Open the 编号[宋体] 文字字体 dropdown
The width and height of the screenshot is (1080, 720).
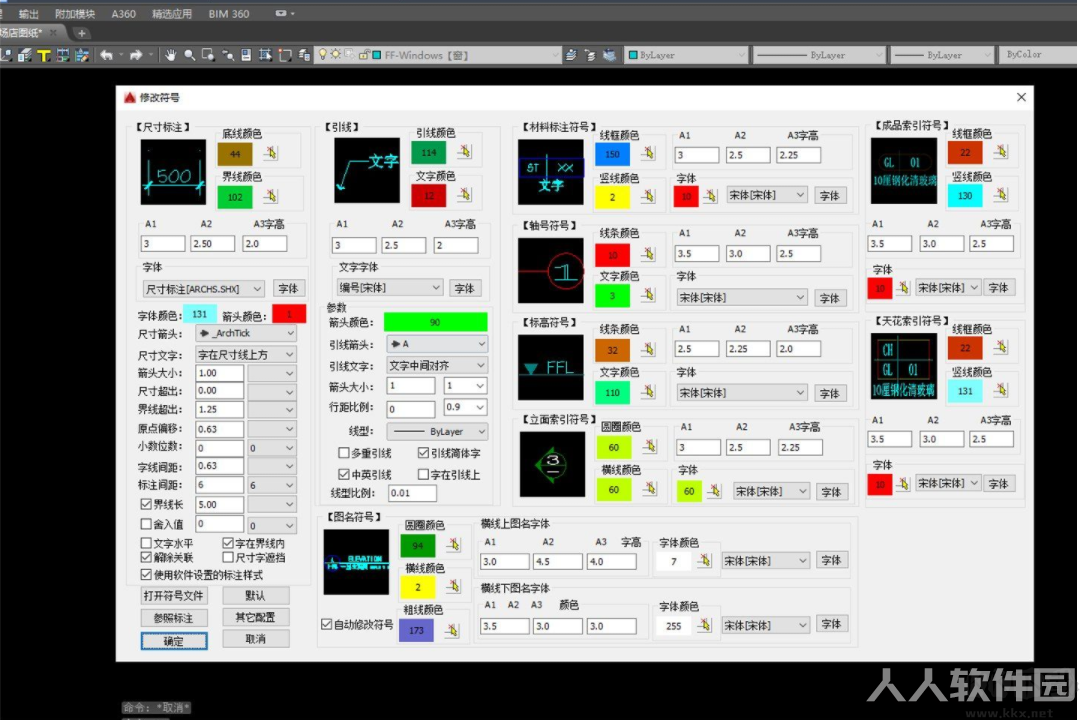390,287
